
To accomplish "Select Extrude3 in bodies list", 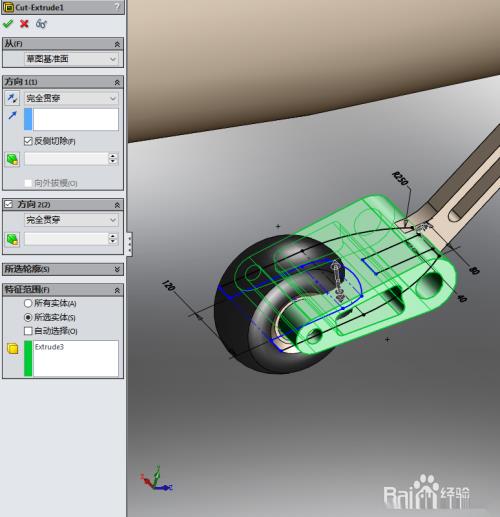I will (49, 347).
